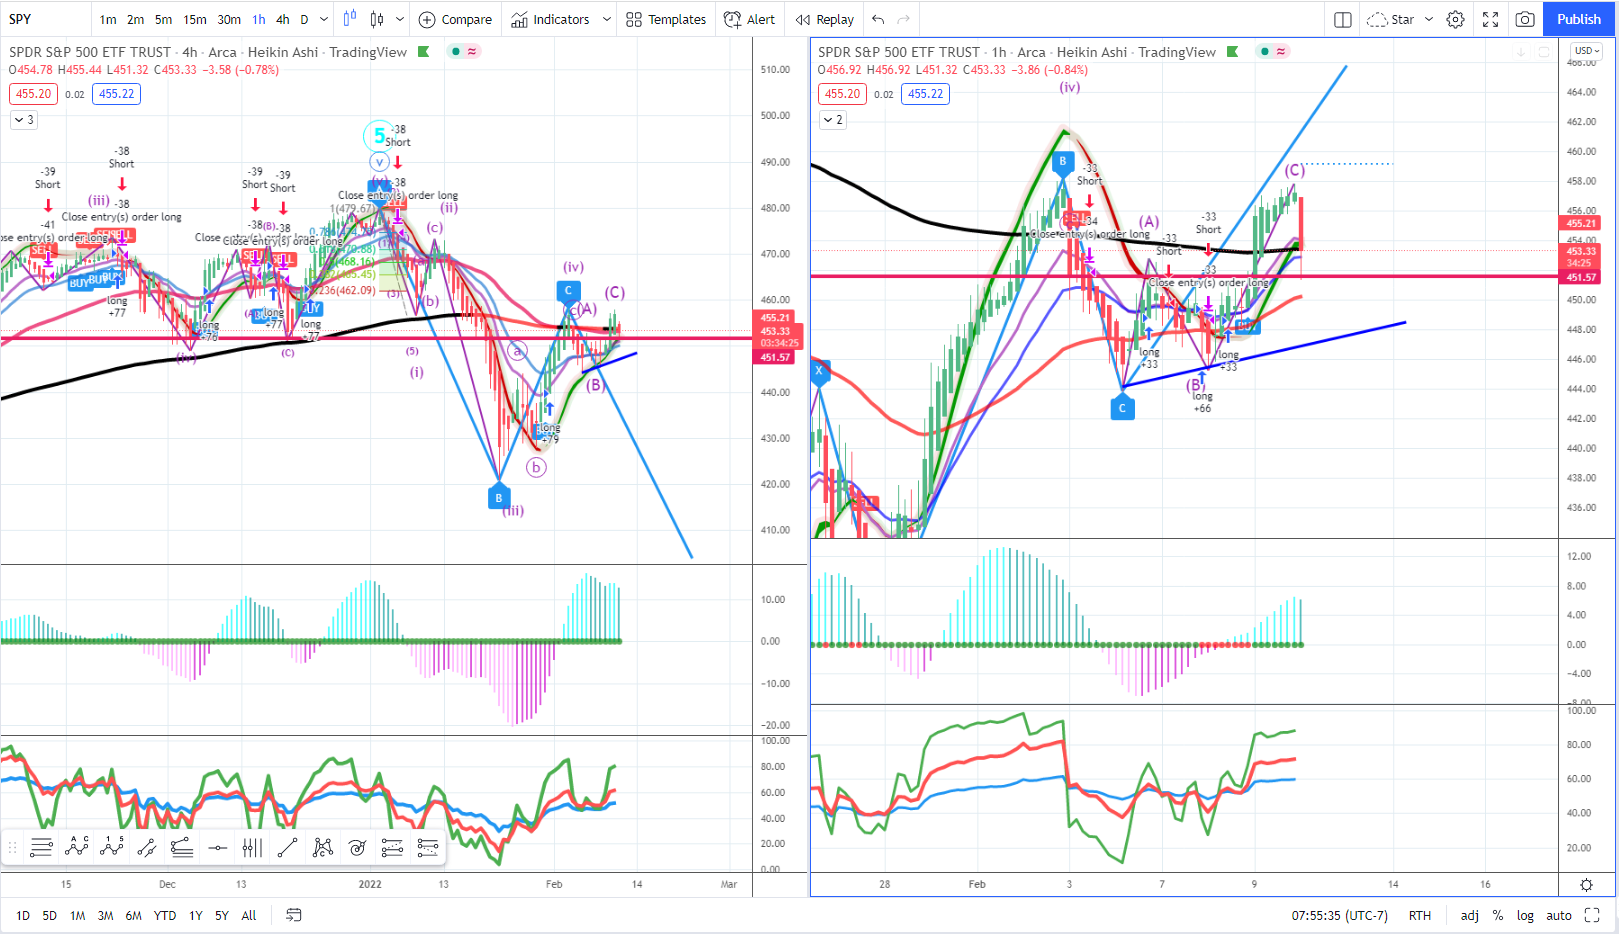The image size is (1619, 934).
Task: Open the time interval dropdown arrow
Action: pyautogui.click(x=324, y=19)
